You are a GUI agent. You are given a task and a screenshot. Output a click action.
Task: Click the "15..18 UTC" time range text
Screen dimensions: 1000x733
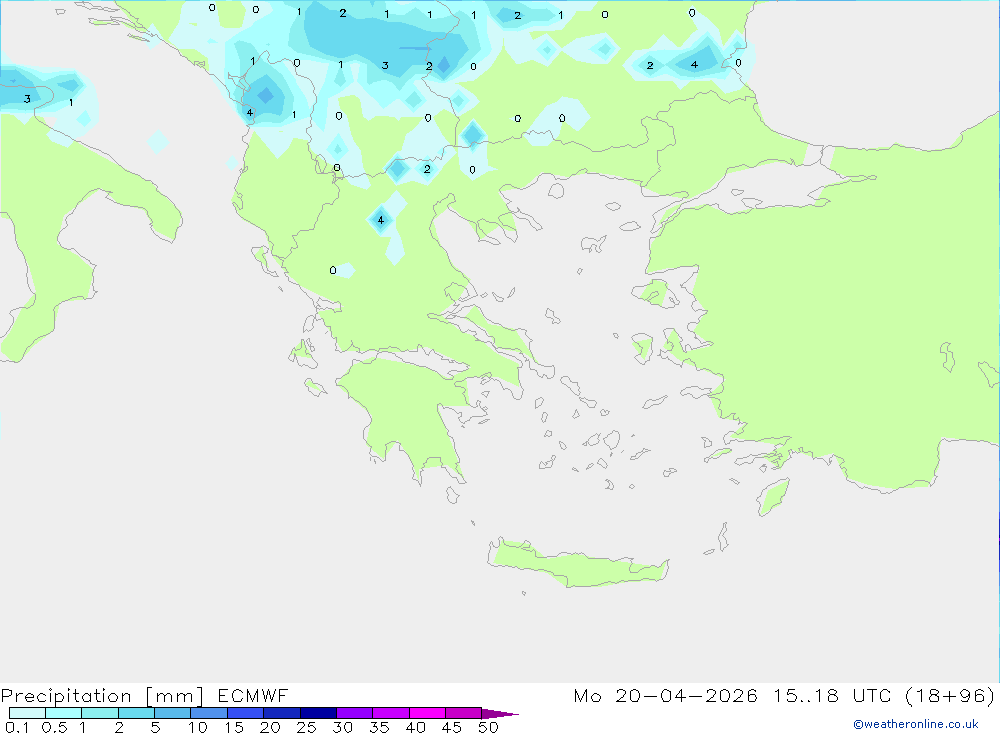pos(832,696)
